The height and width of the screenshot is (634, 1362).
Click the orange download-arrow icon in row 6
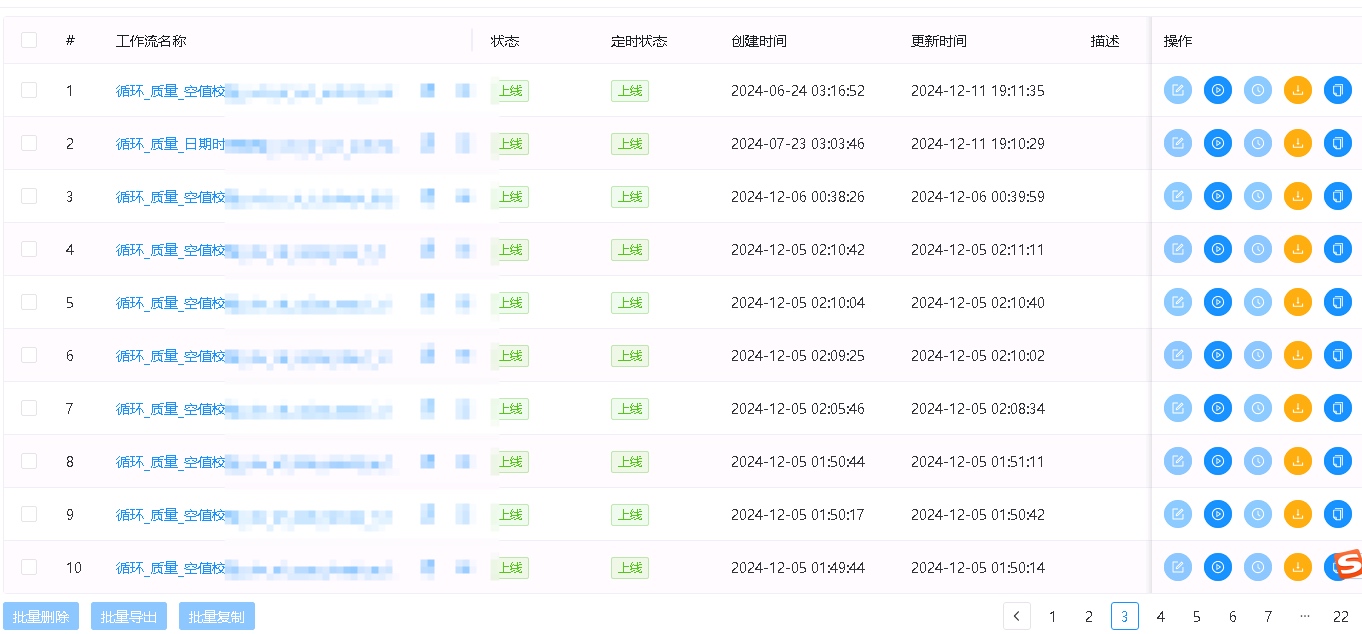(1297, 356)
